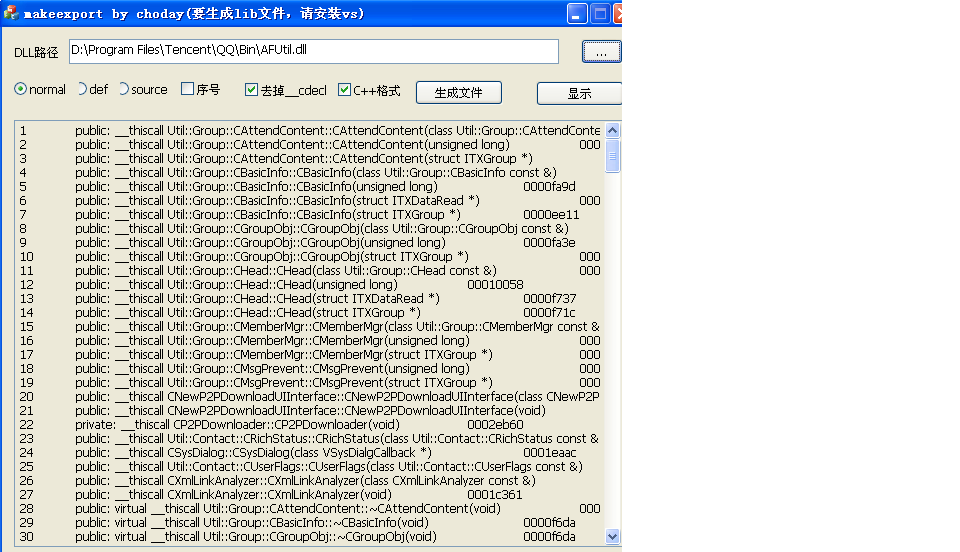The width and height of the screenshot is (960, 552).
Task: Click address 0001eaac in row 24
Action: point(550,453)
